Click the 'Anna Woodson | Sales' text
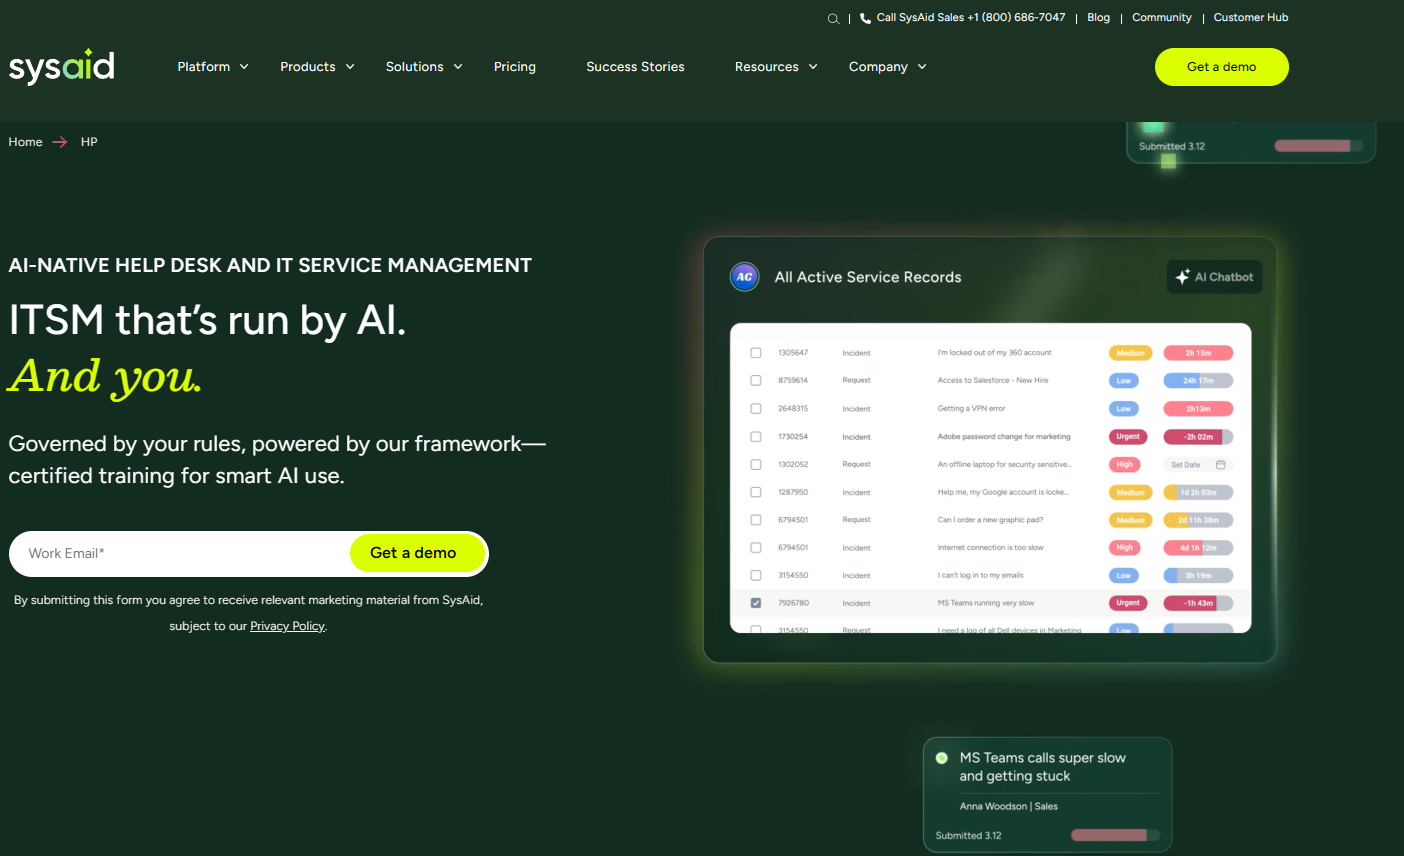The image size is (1404, 856). (x=1009, y=806)
